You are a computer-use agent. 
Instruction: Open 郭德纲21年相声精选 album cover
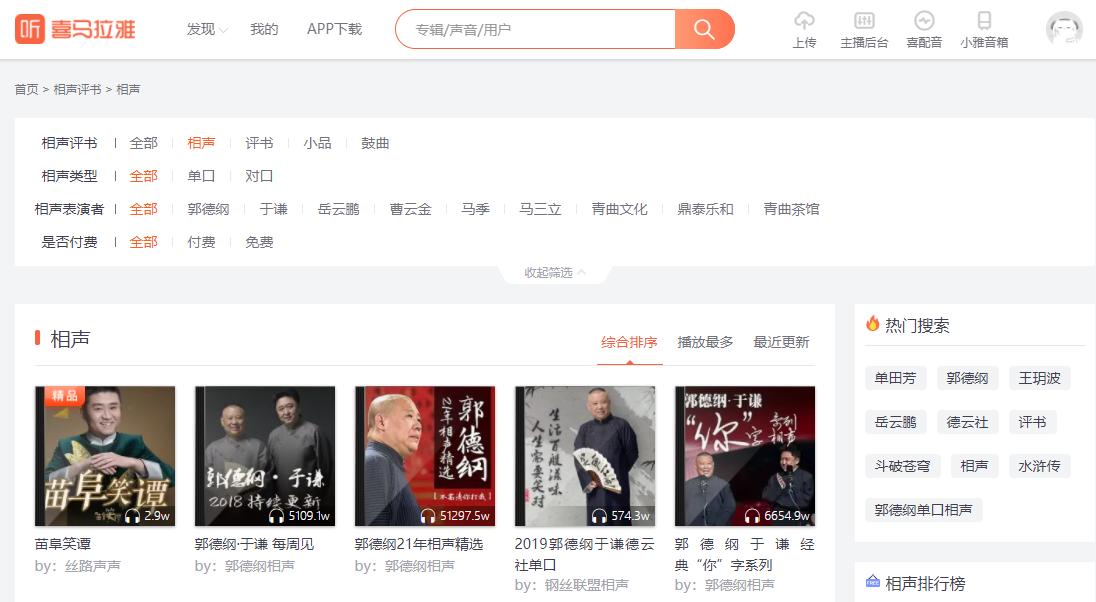click(425, 456)
